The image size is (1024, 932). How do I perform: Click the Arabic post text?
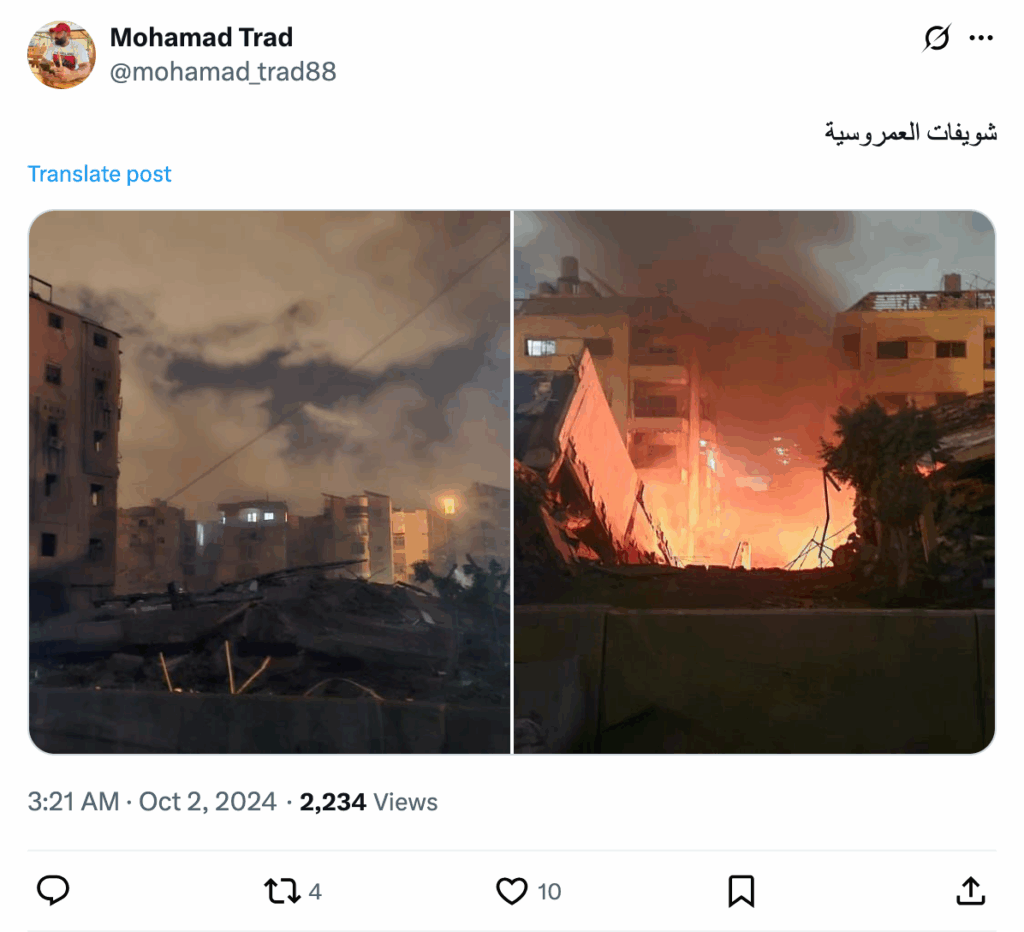pyautogui.click(x=910, y=132)
